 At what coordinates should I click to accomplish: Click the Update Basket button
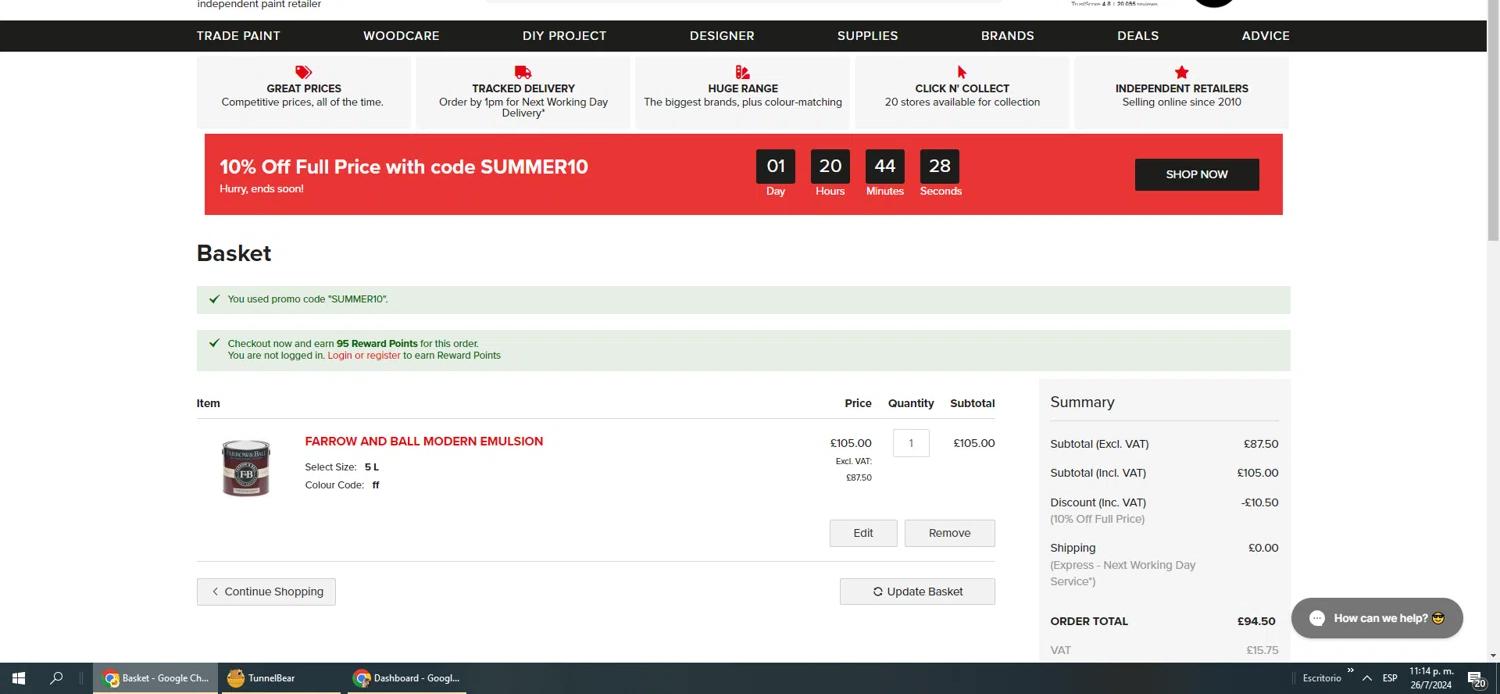coord(917,591)
